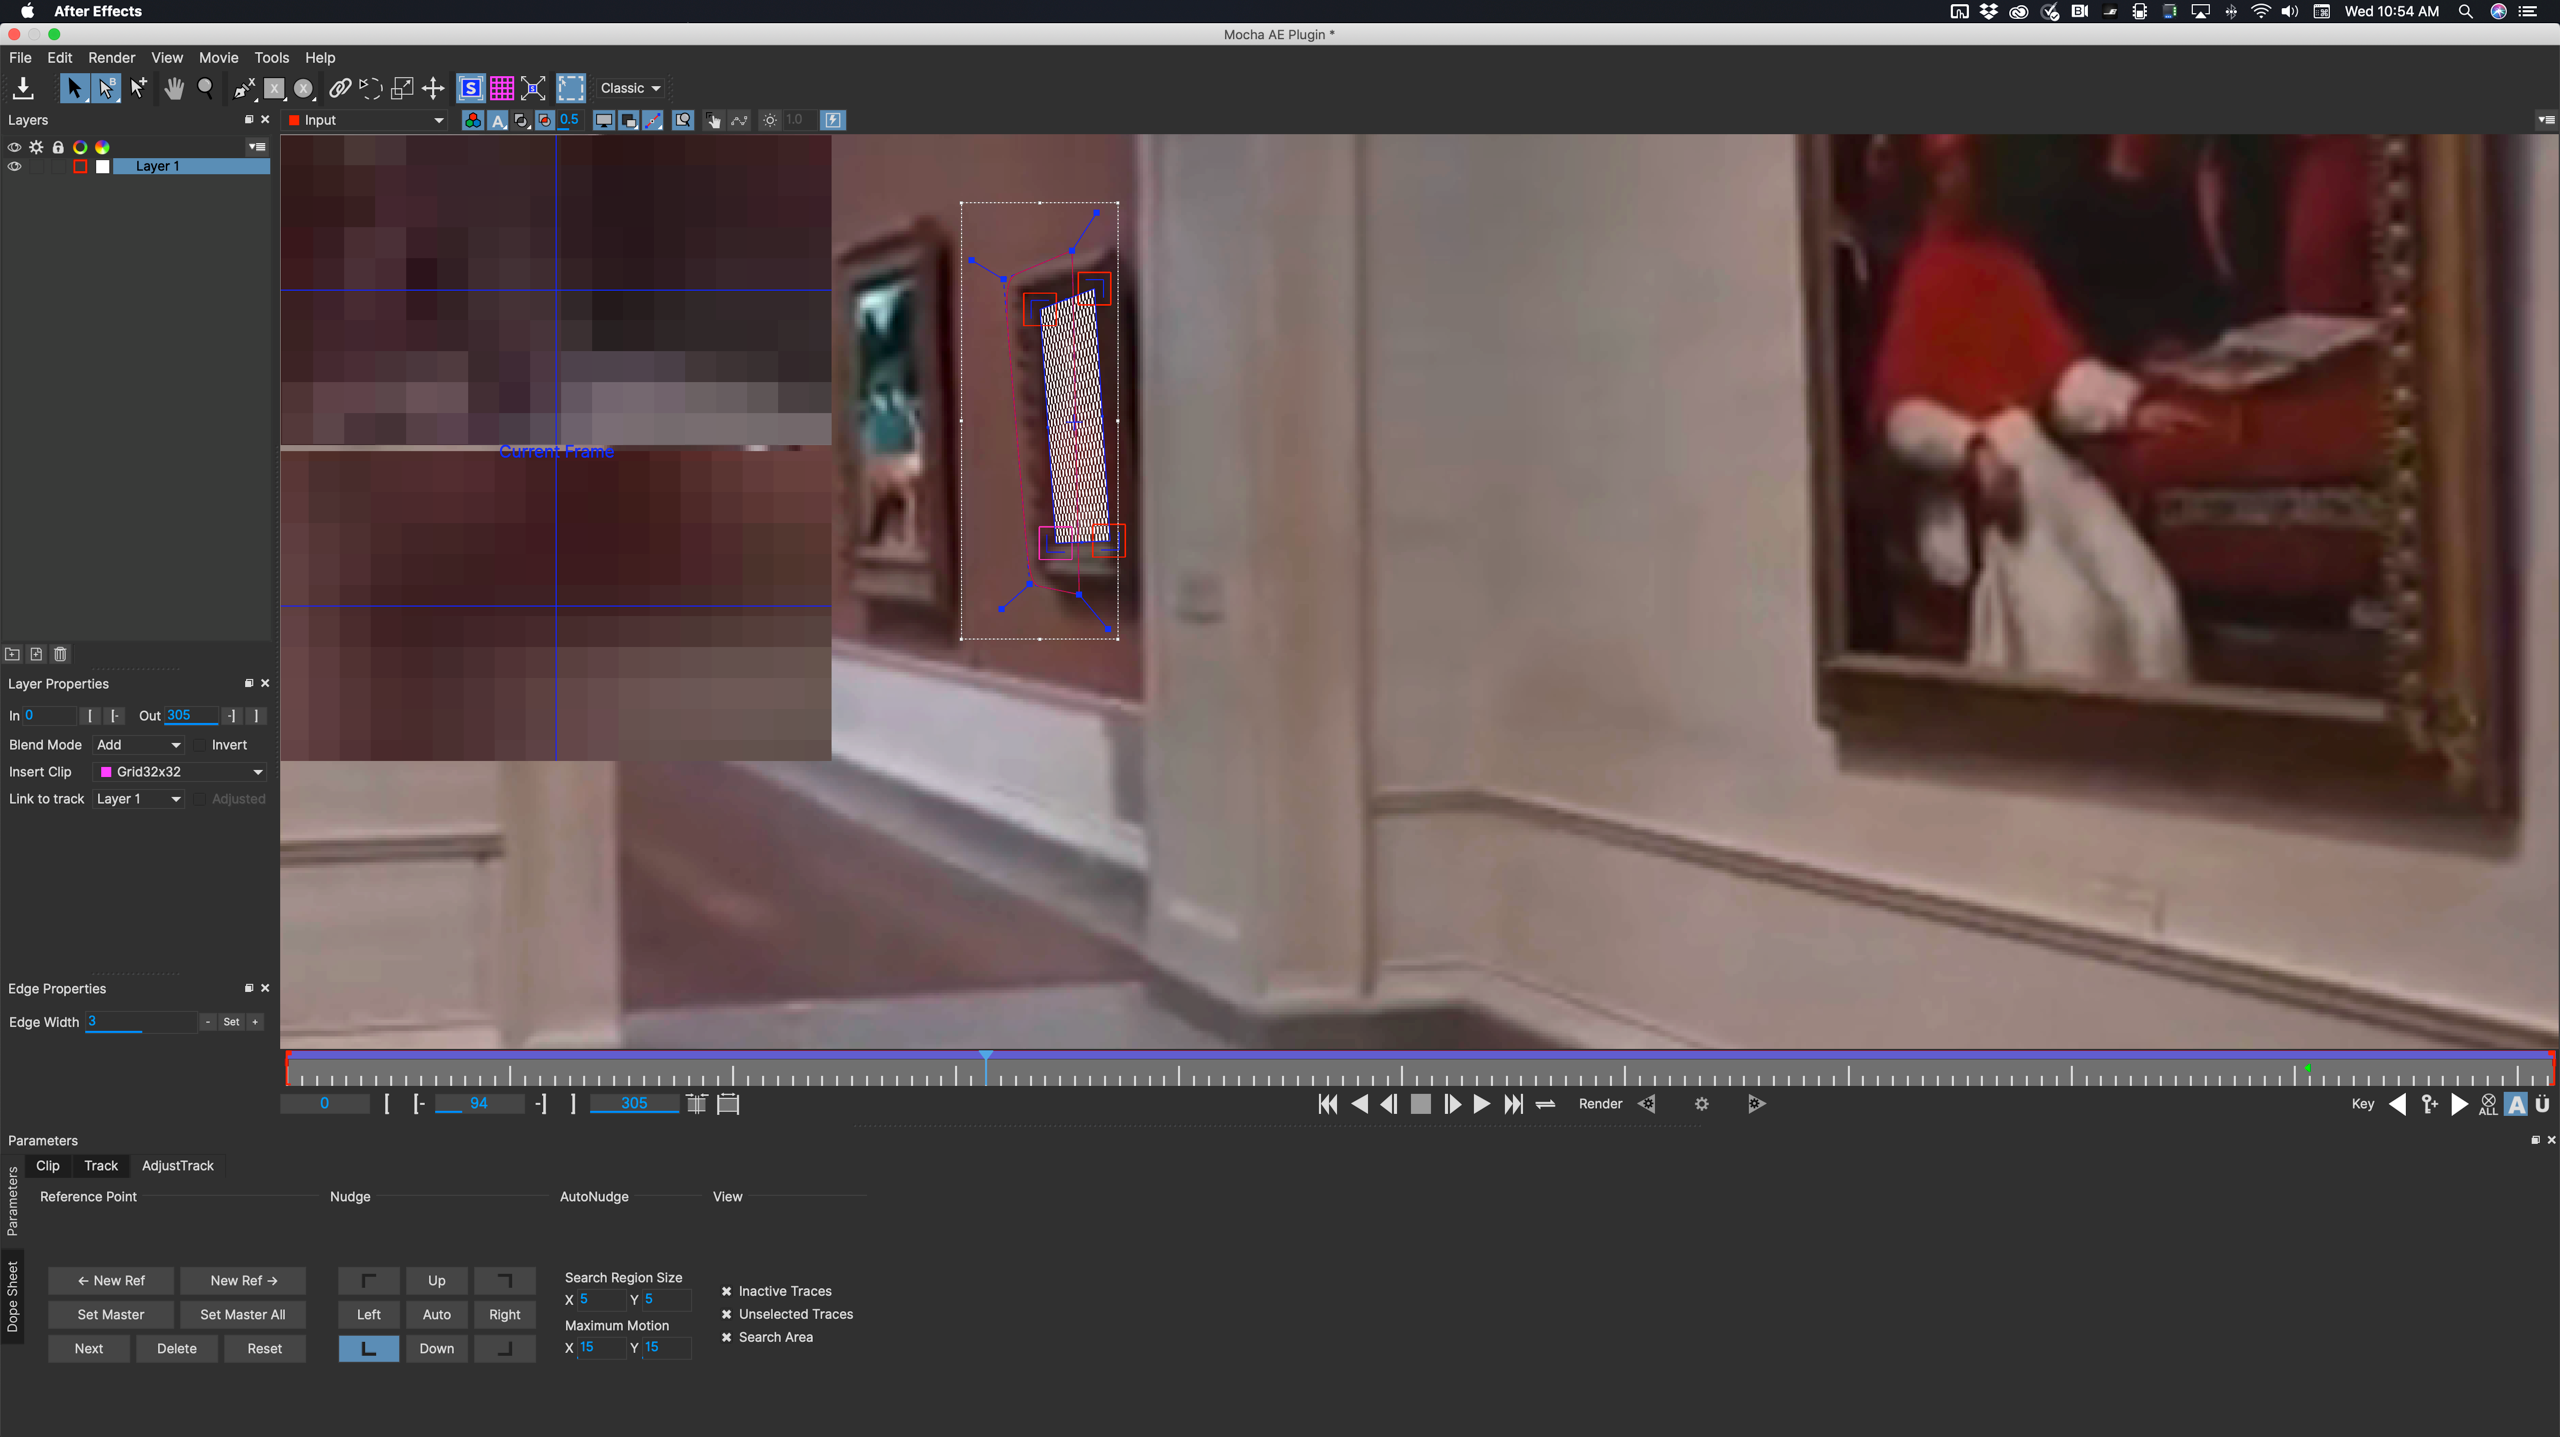Select the Add Point tool
Screen dimensions: 2560x1437
coord(138,88)
